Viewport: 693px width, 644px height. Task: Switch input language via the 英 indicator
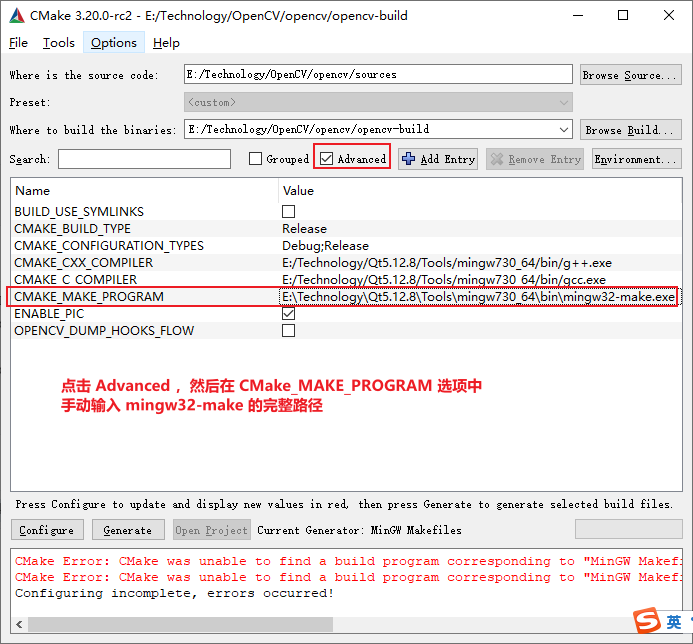click(x=674, y=622)
